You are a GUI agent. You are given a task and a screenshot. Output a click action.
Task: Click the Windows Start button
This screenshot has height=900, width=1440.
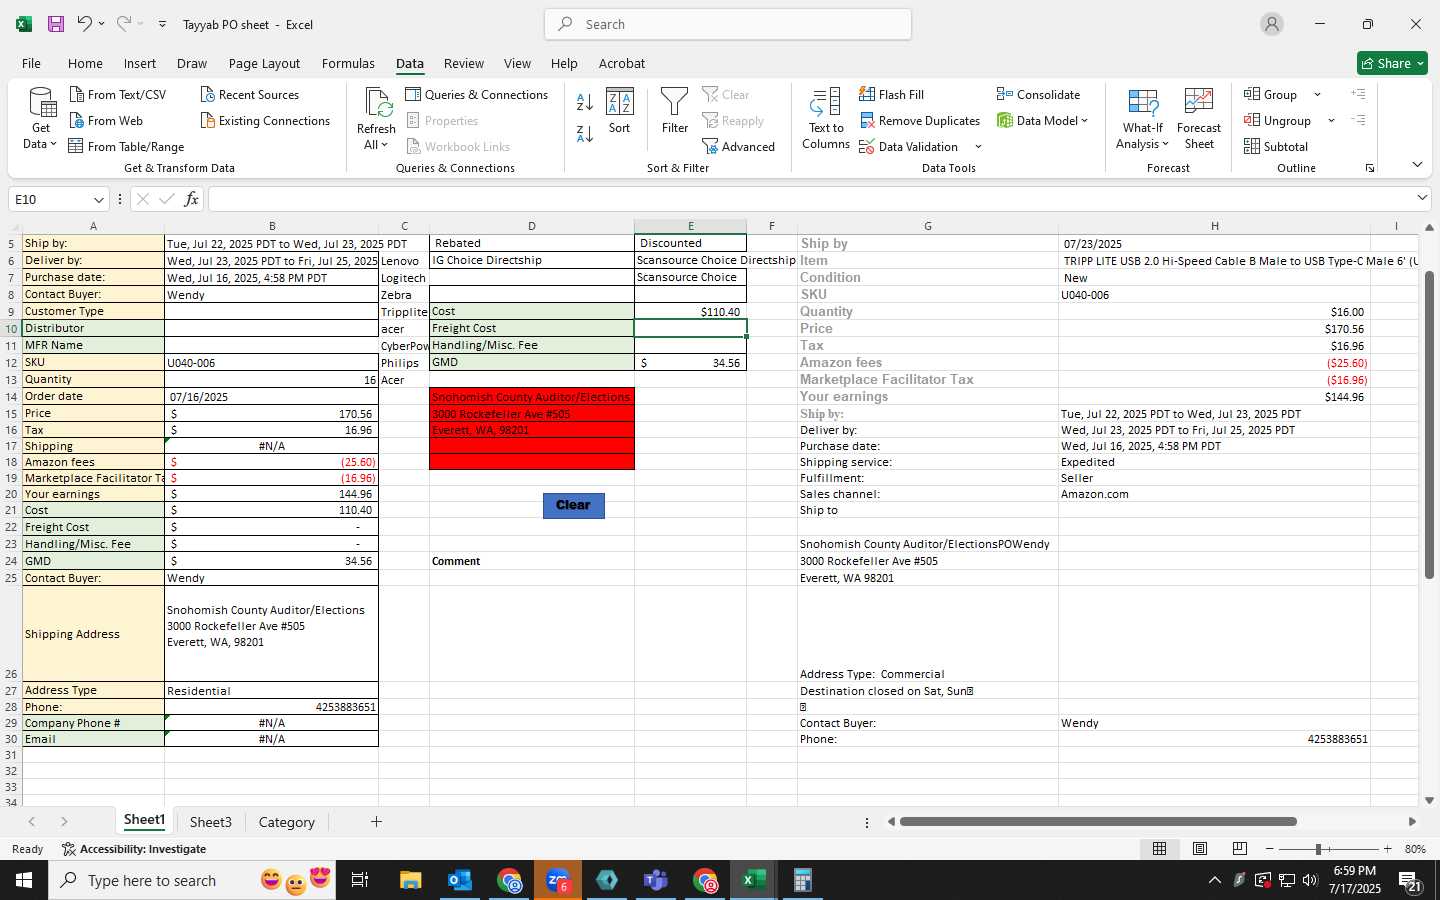pos(24,880)
